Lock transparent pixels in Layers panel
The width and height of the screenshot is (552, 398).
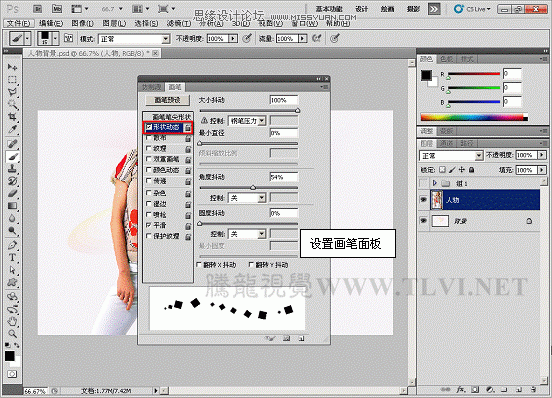(443, 170)
